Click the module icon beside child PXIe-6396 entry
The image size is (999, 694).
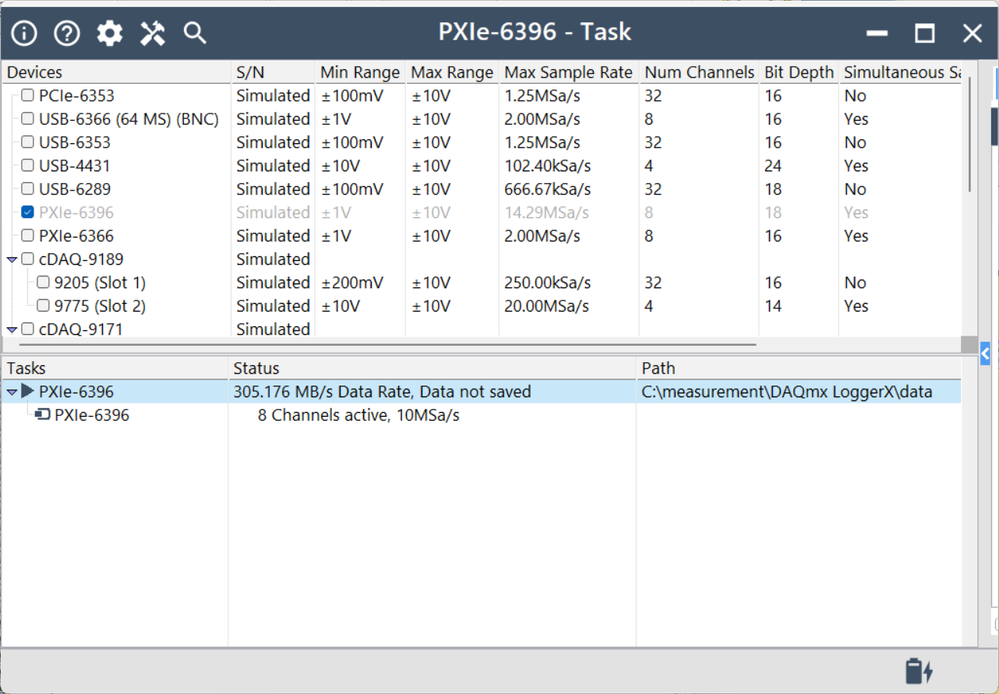tap(41, 414)
